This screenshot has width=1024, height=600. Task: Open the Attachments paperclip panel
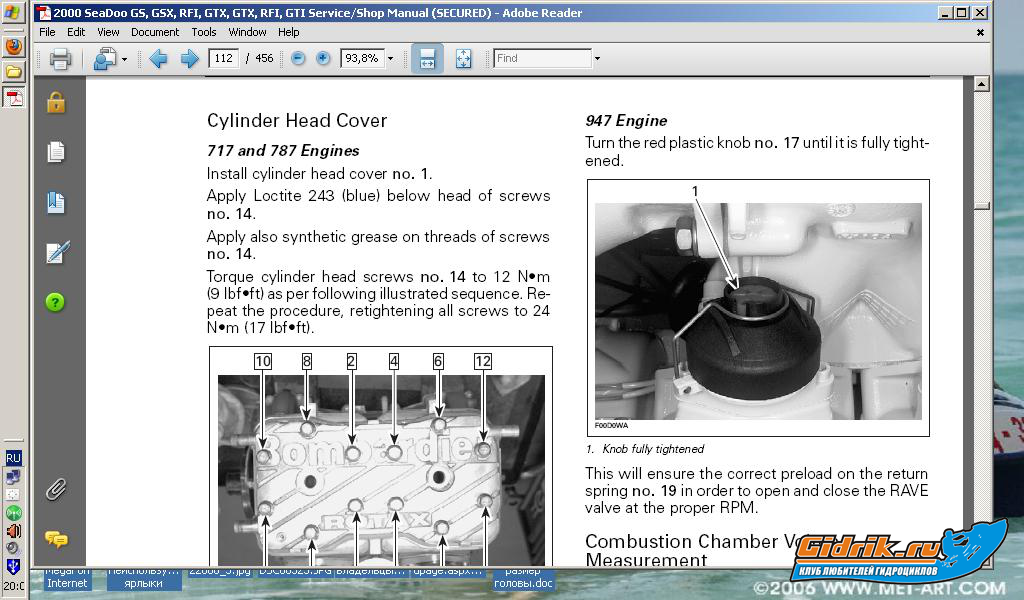(56, 490)
